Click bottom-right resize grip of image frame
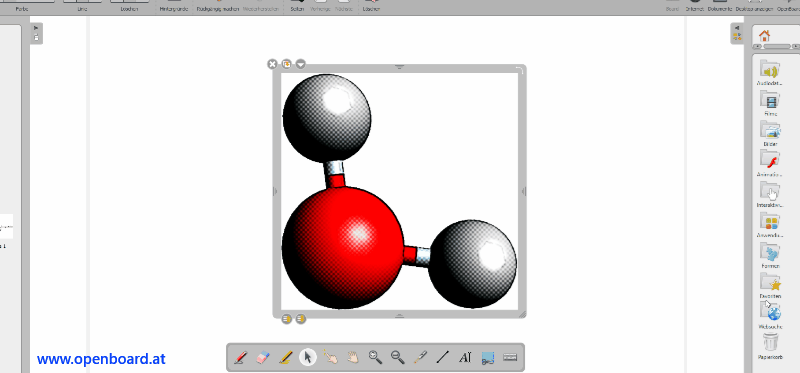The width and height of the screenshot is (800, 373). (x=521, y=315)
